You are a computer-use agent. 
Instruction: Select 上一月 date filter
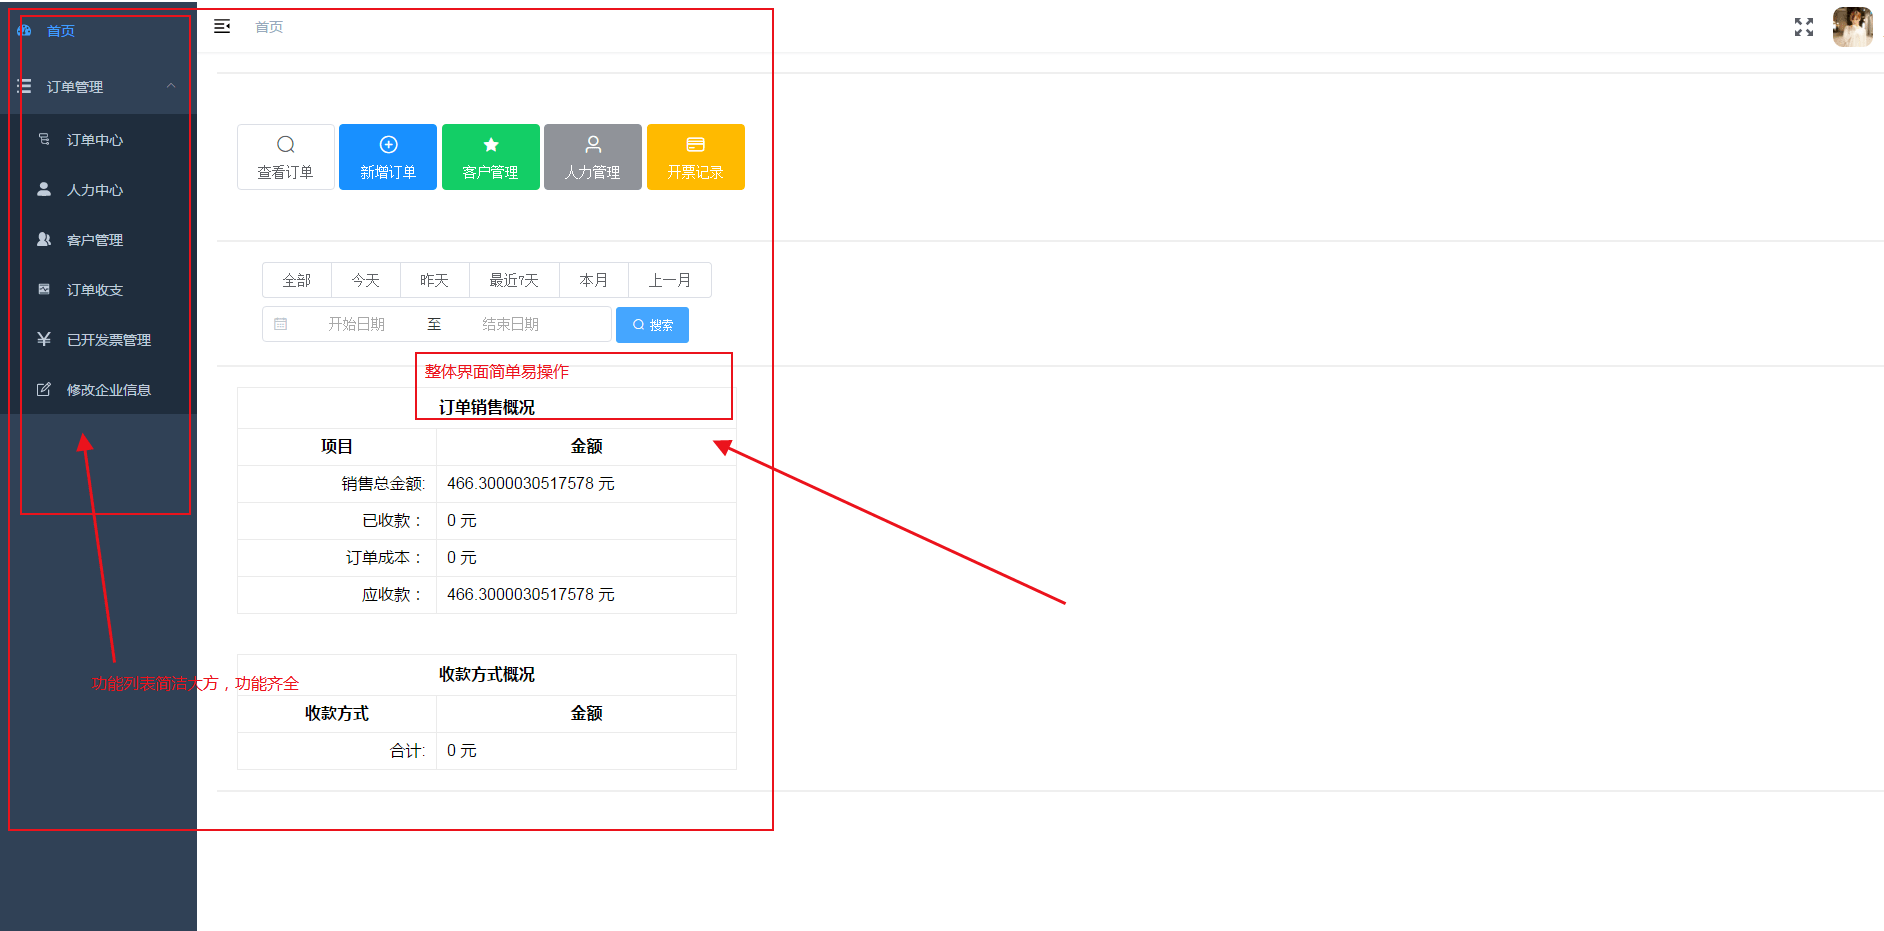pos(670,280)
